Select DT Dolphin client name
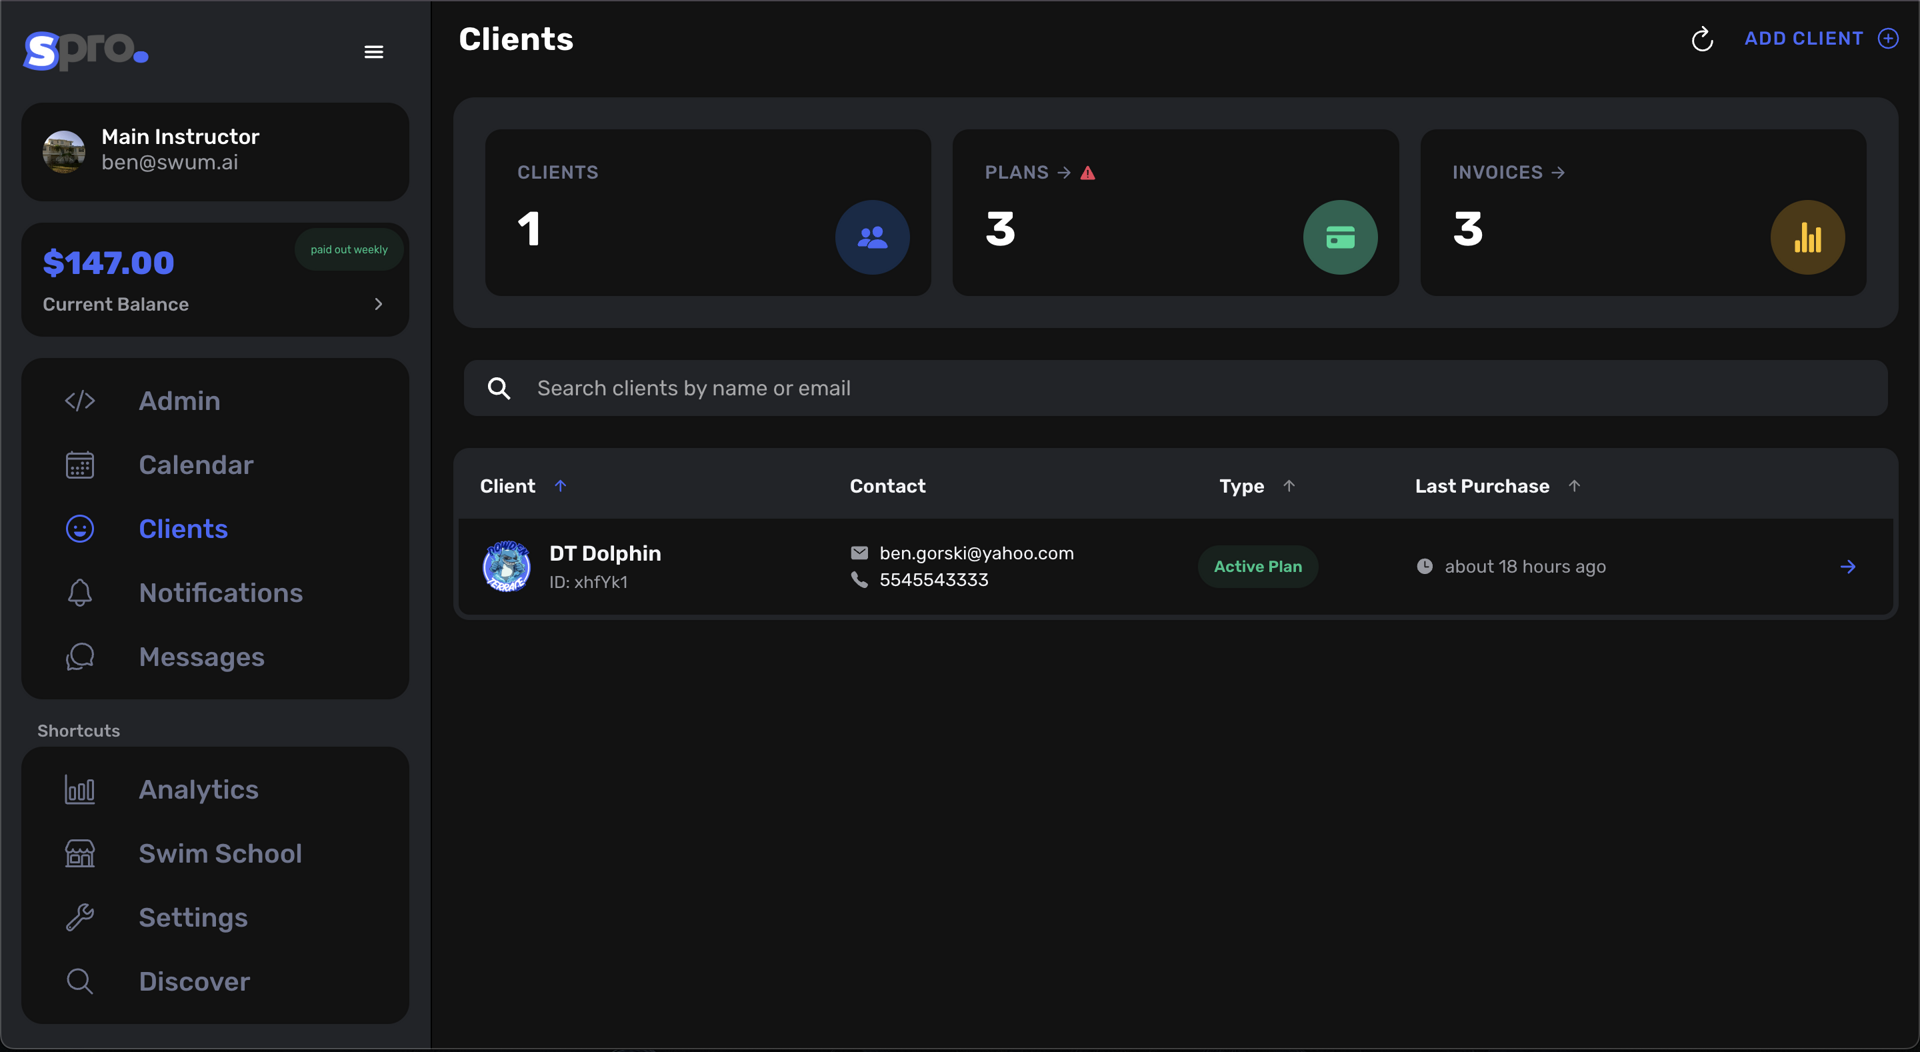This screenshot has height=1052, width=1920. (605, 554)
